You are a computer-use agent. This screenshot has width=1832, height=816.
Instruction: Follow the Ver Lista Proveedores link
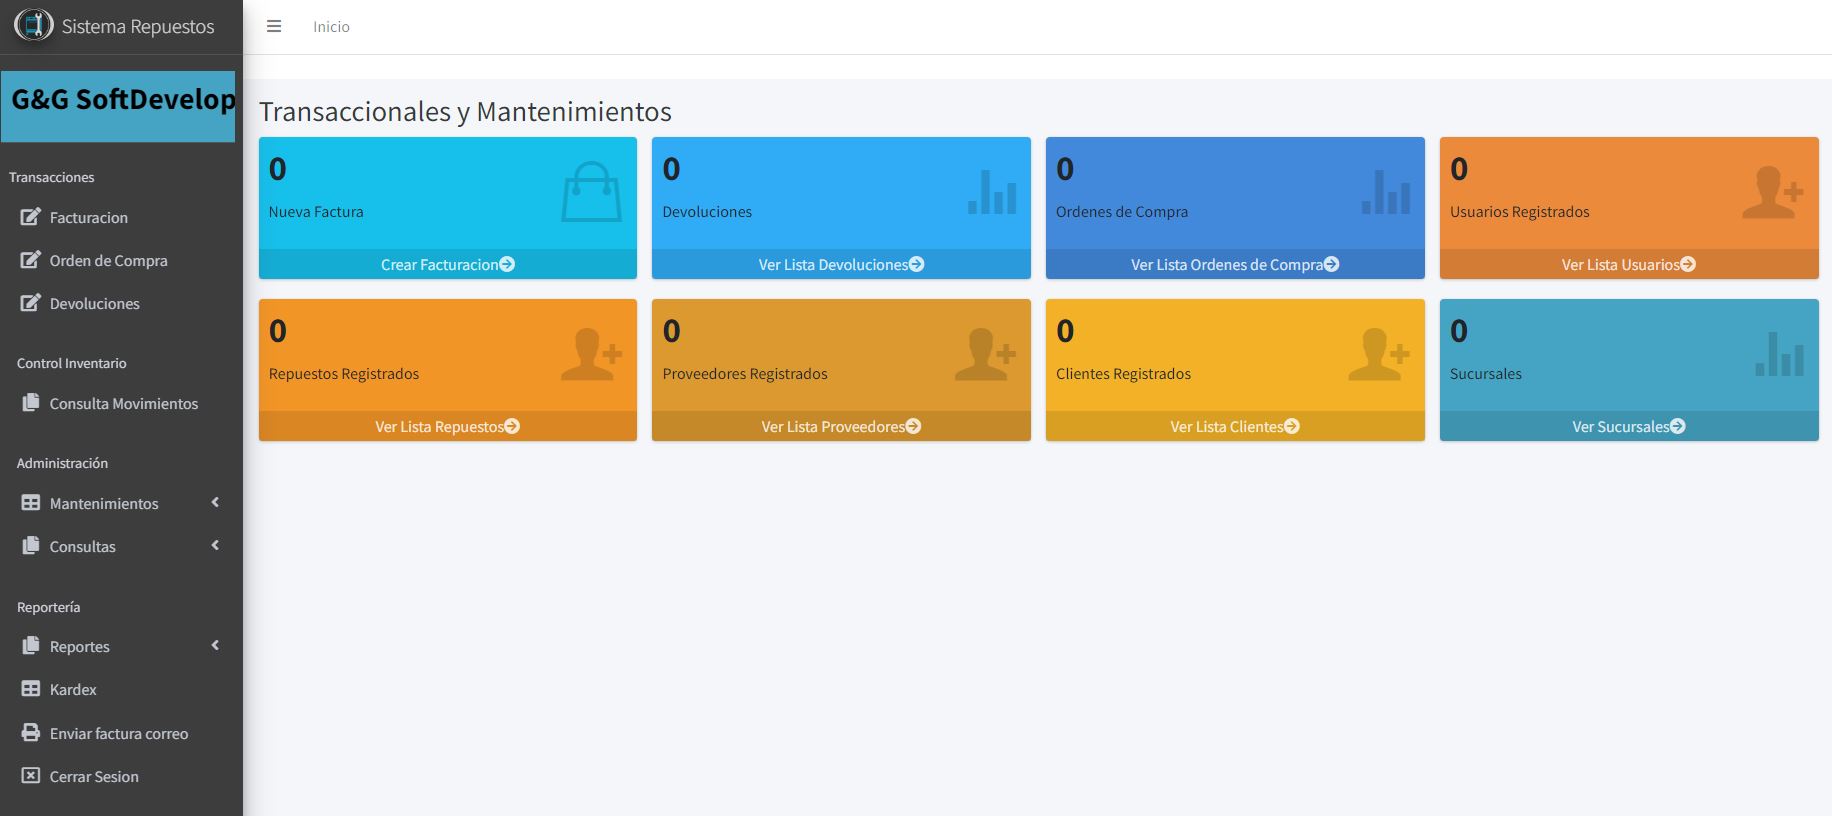[840, 426]
